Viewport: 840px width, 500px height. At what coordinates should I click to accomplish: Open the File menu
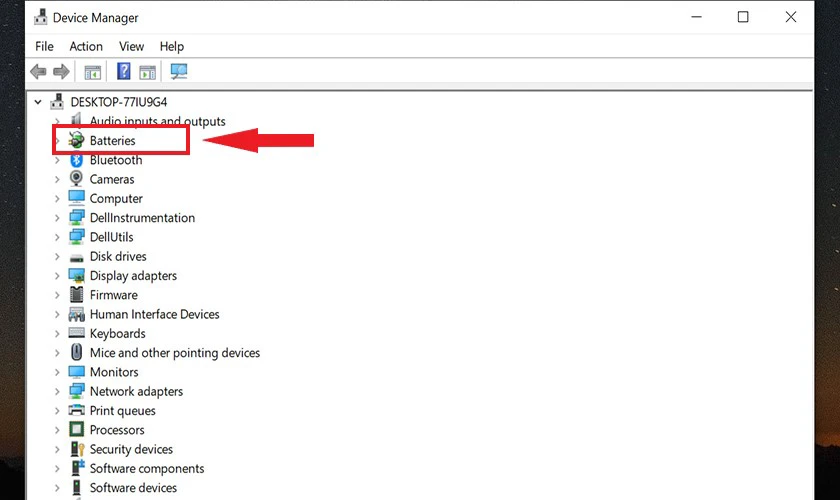pos(44,47)
